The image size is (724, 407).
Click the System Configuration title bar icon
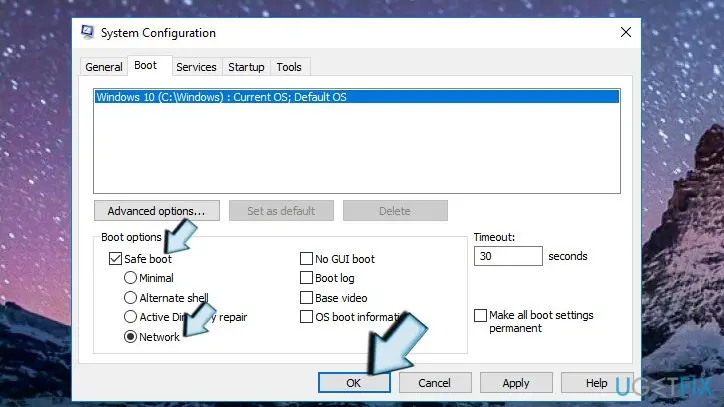click(87, 32)
